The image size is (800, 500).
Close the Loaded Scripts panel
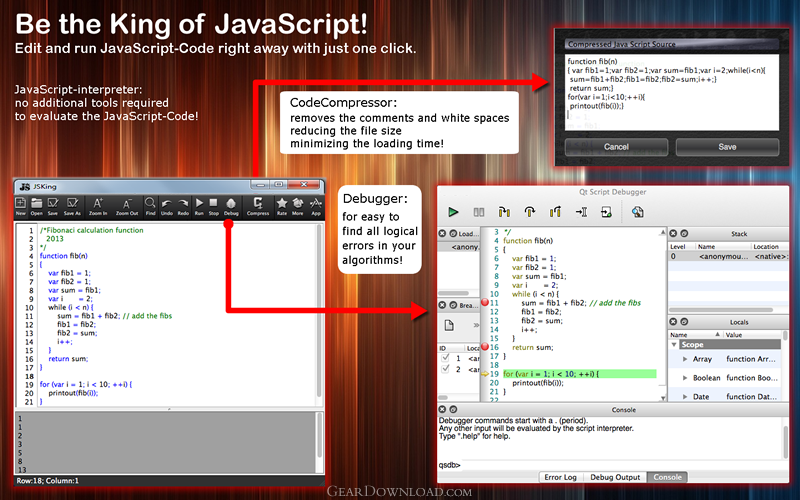(442, 233)
